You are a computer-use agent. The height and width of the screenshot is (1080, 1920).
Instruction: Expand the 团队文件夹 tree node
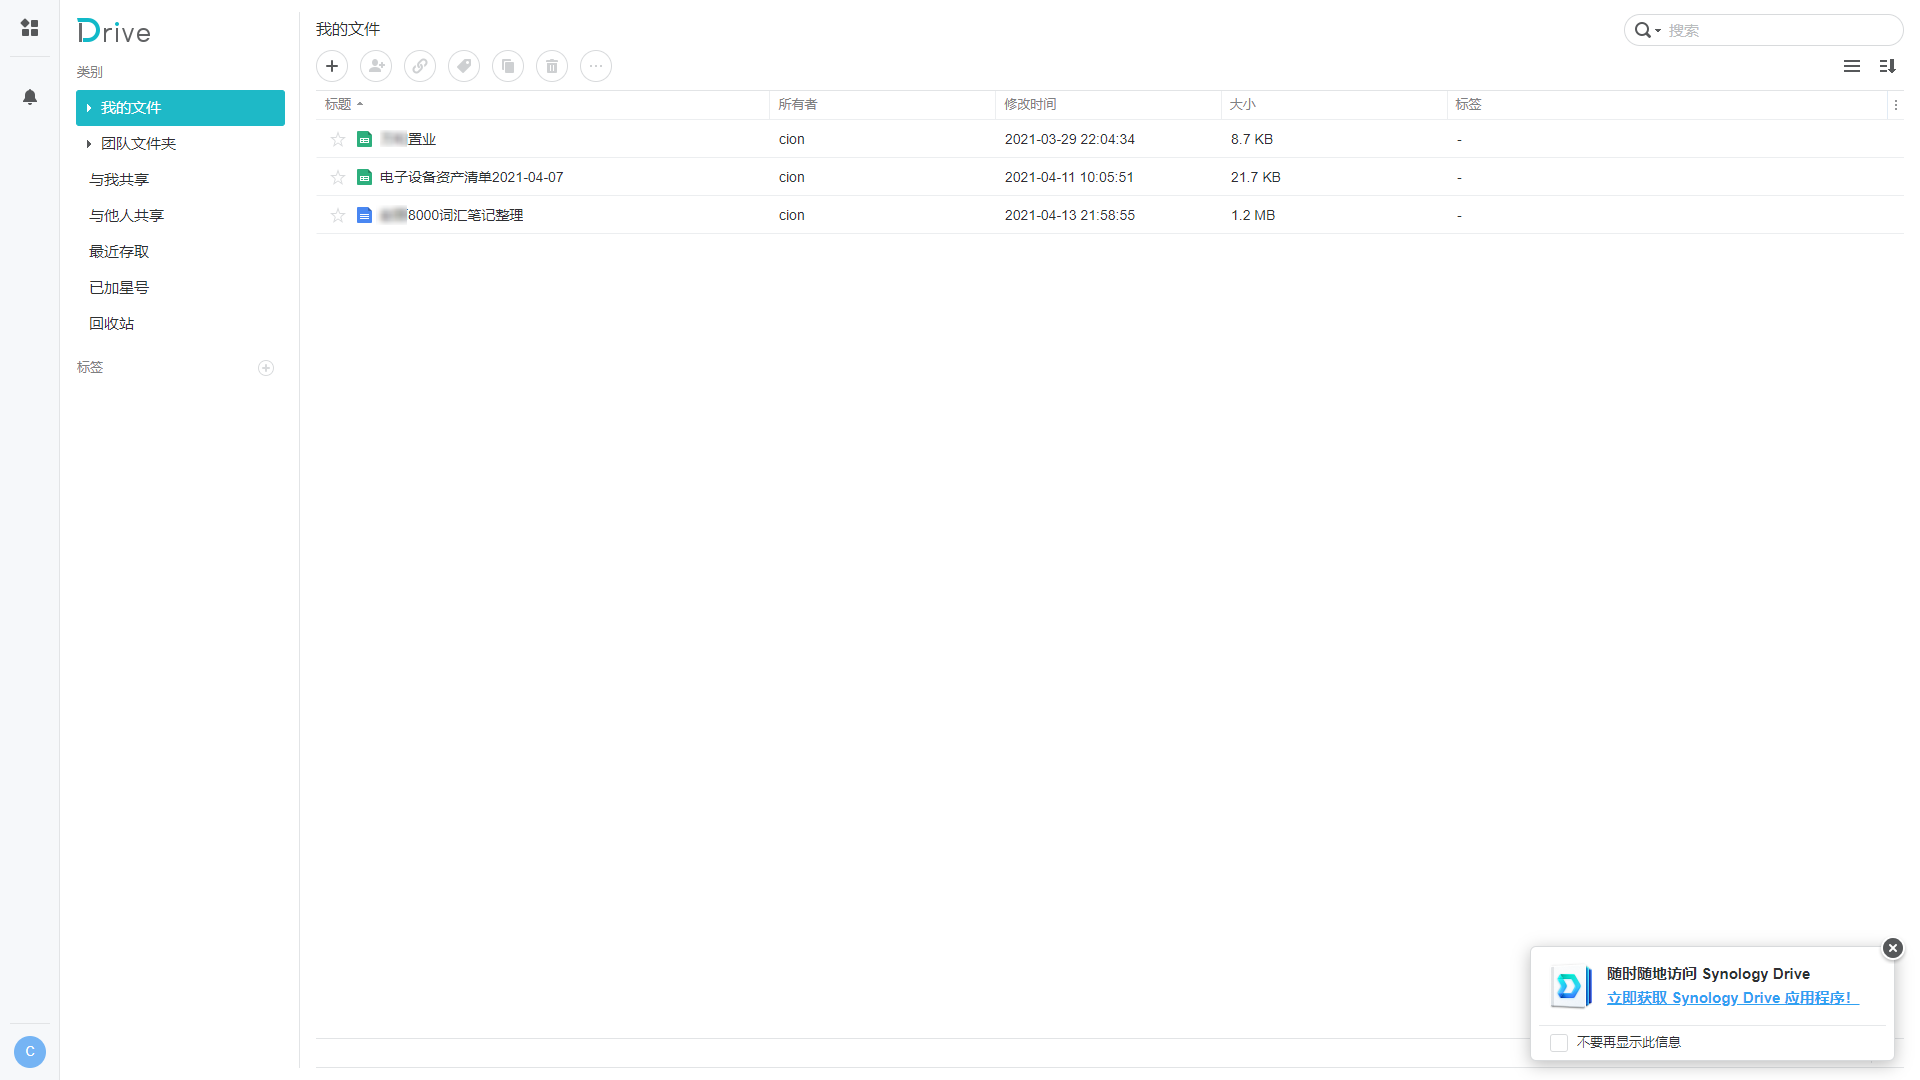pos(89,144)
